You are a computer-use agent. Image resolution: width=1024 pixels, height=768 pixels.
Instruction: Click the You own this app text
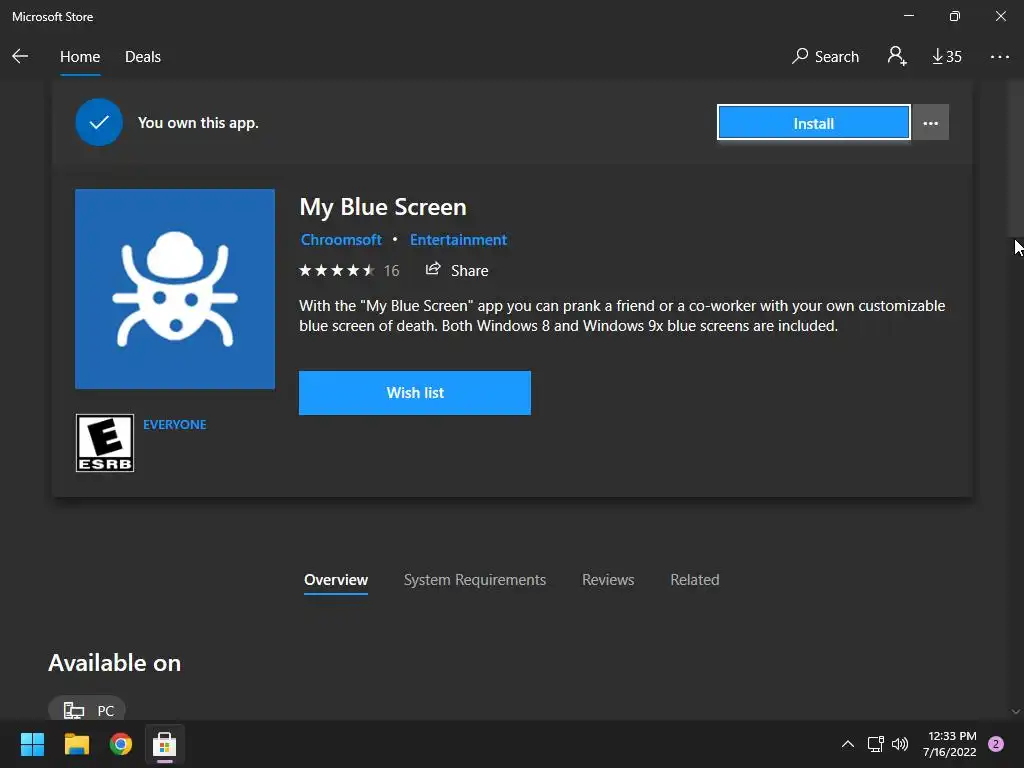pyautogui.click(x=198, y=123)
